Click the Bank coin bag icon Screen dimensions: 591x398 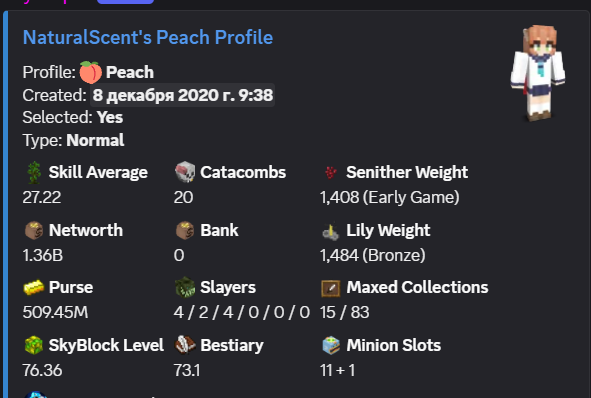(185, 230)
